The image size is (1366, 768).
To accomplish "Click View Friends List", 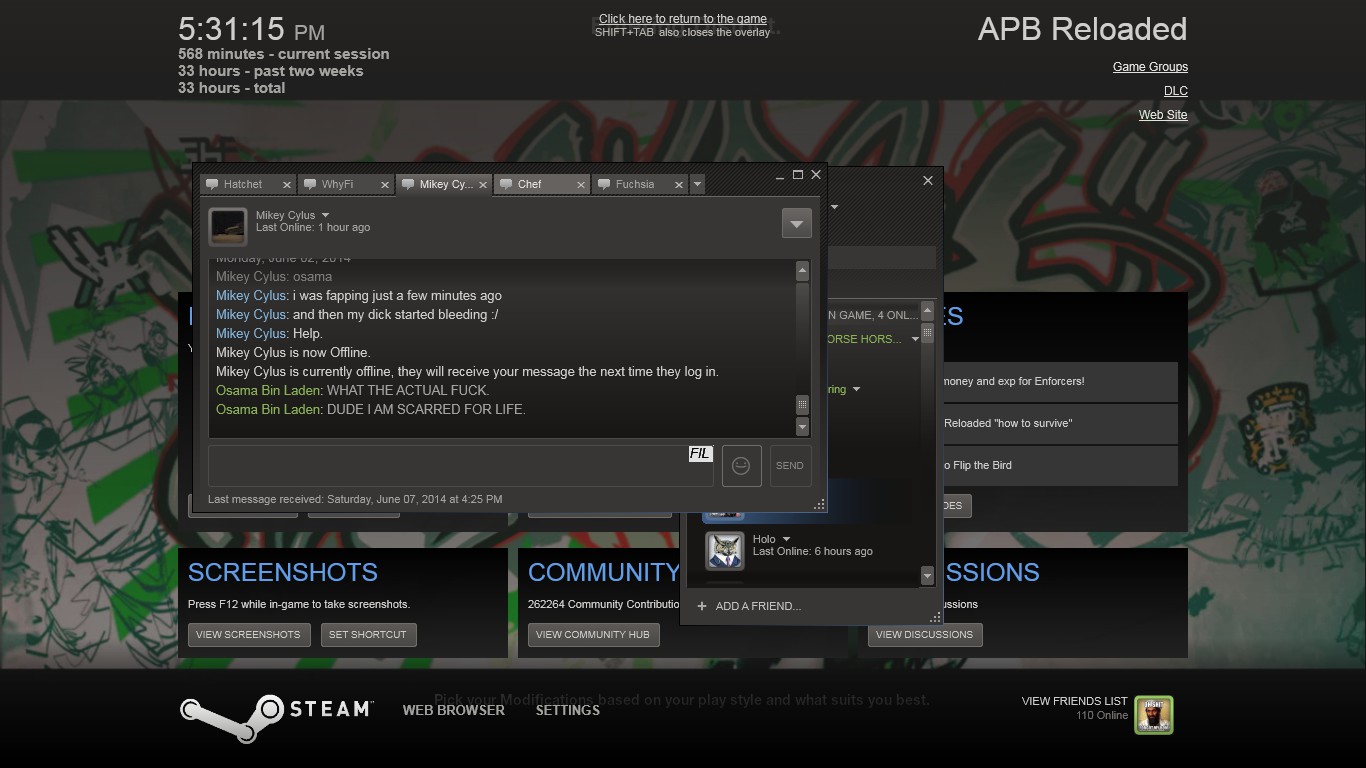I will [1074, 701].
